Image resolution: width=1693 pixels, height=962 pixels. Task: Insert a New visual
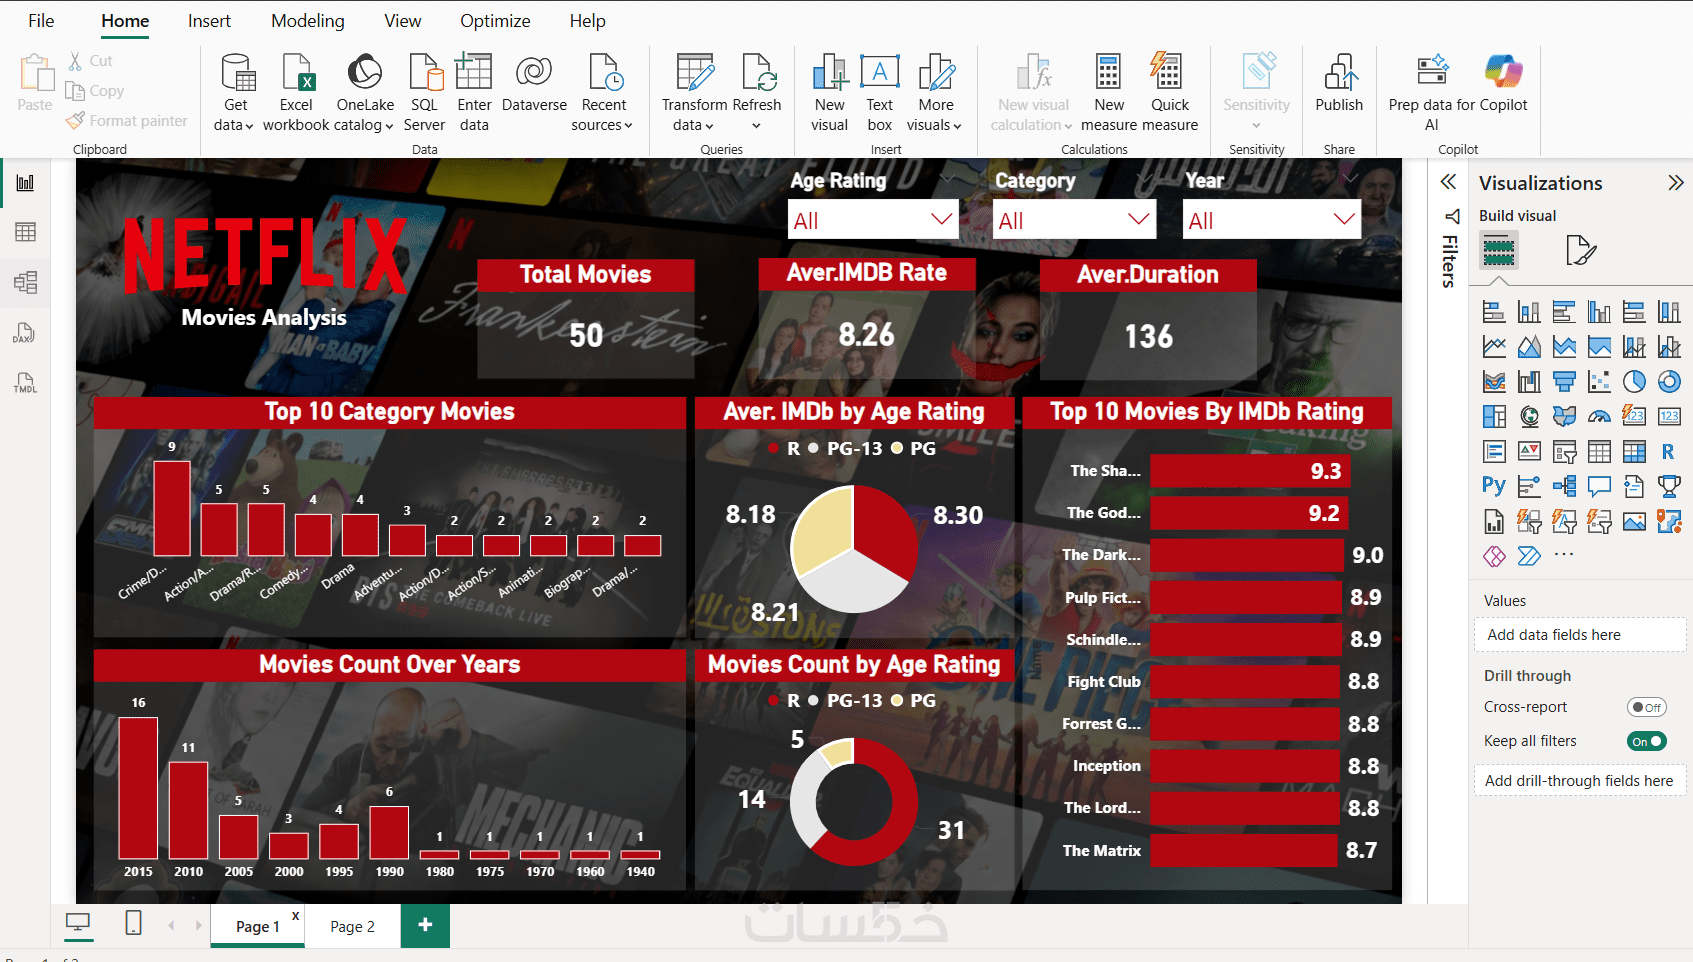coord(829,92)
